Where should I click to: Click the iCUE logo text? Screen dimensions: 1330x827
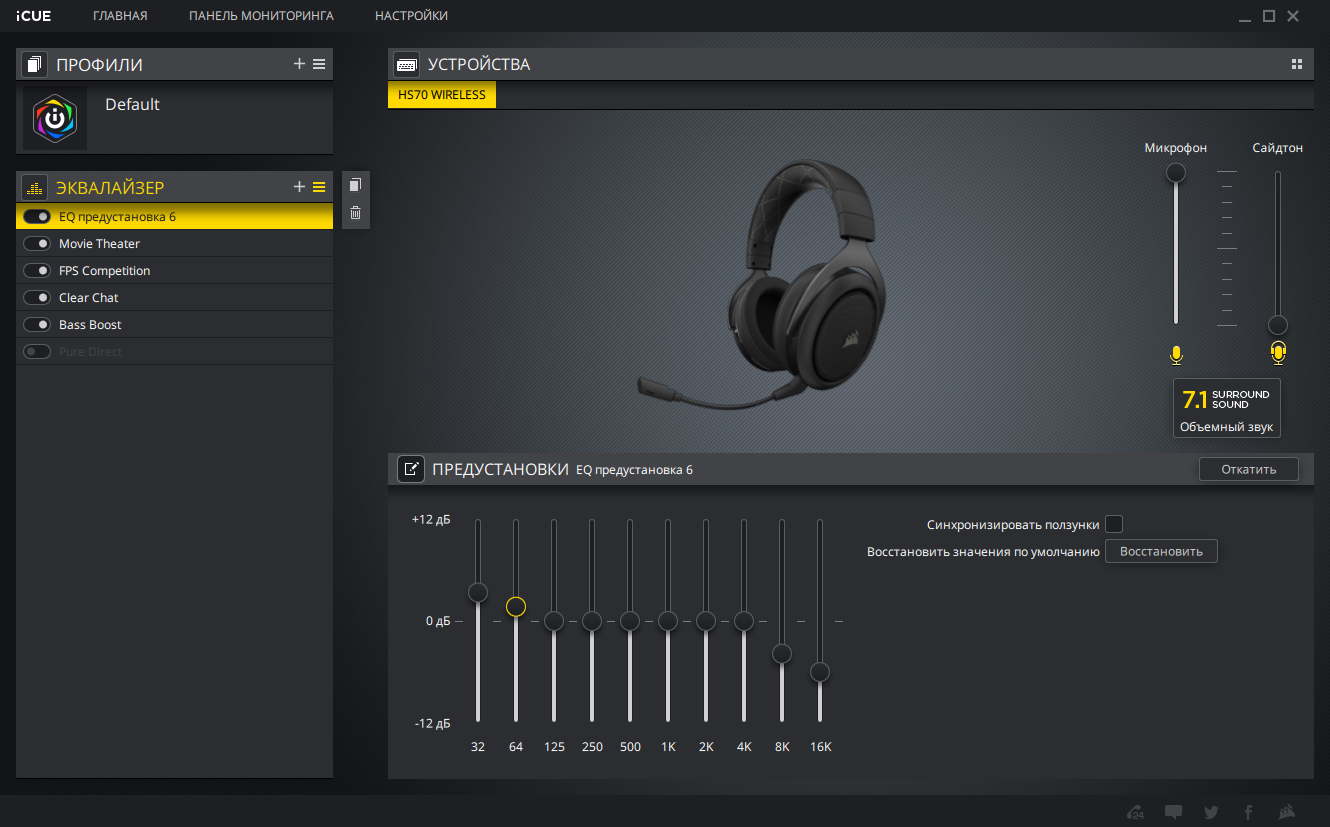[33, 16]
